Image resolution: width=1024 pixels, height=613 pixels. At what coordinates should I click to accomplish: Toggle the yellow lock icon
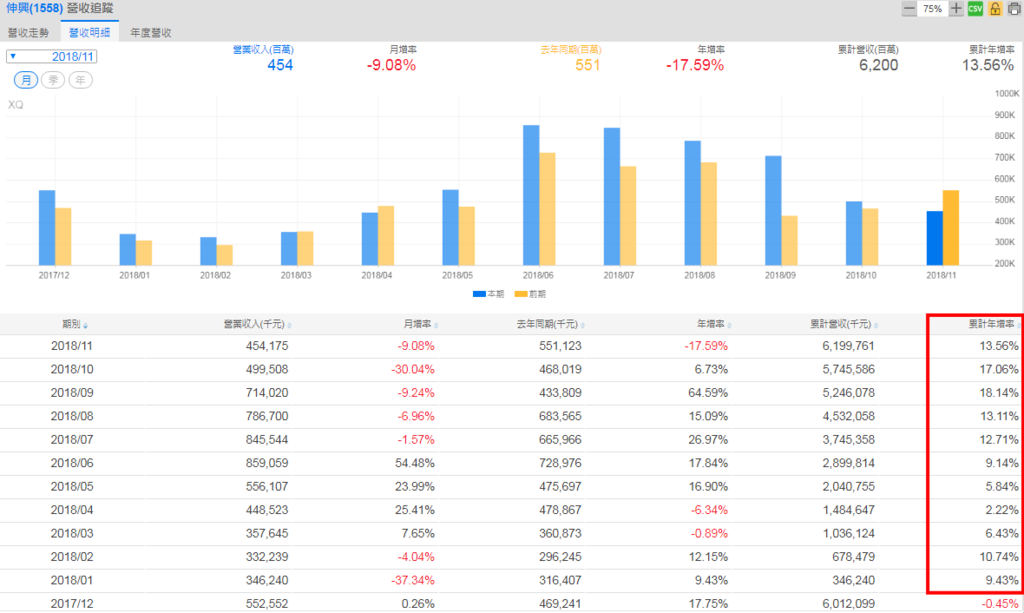tap(995, 8)
